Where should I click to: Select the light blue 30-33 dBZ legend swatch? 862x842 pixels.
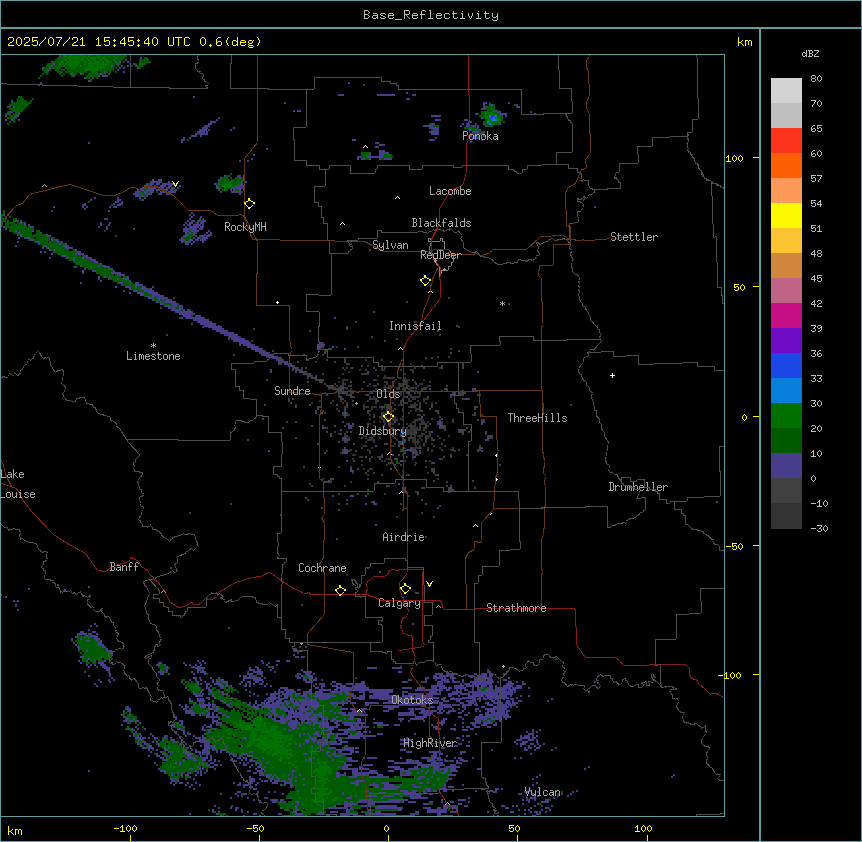pos(786,391)
